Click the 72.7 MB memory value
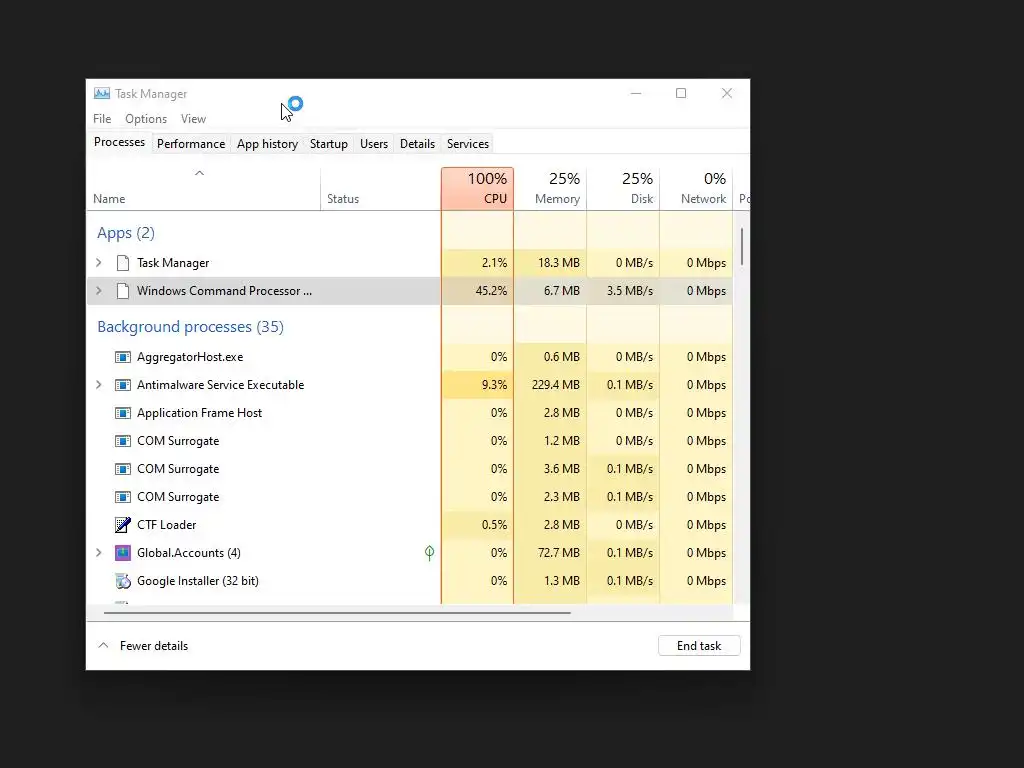 pos(559,552)
